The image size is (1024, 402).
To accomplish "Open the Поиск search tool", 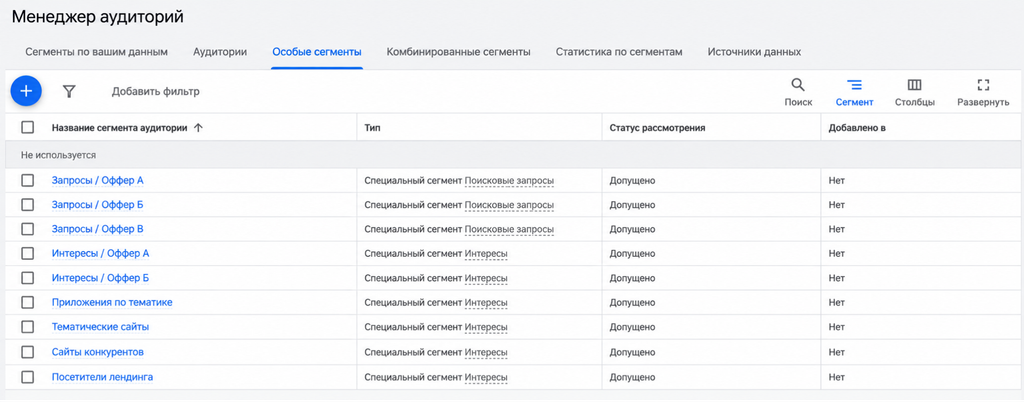I will click(x=798, y=93).
